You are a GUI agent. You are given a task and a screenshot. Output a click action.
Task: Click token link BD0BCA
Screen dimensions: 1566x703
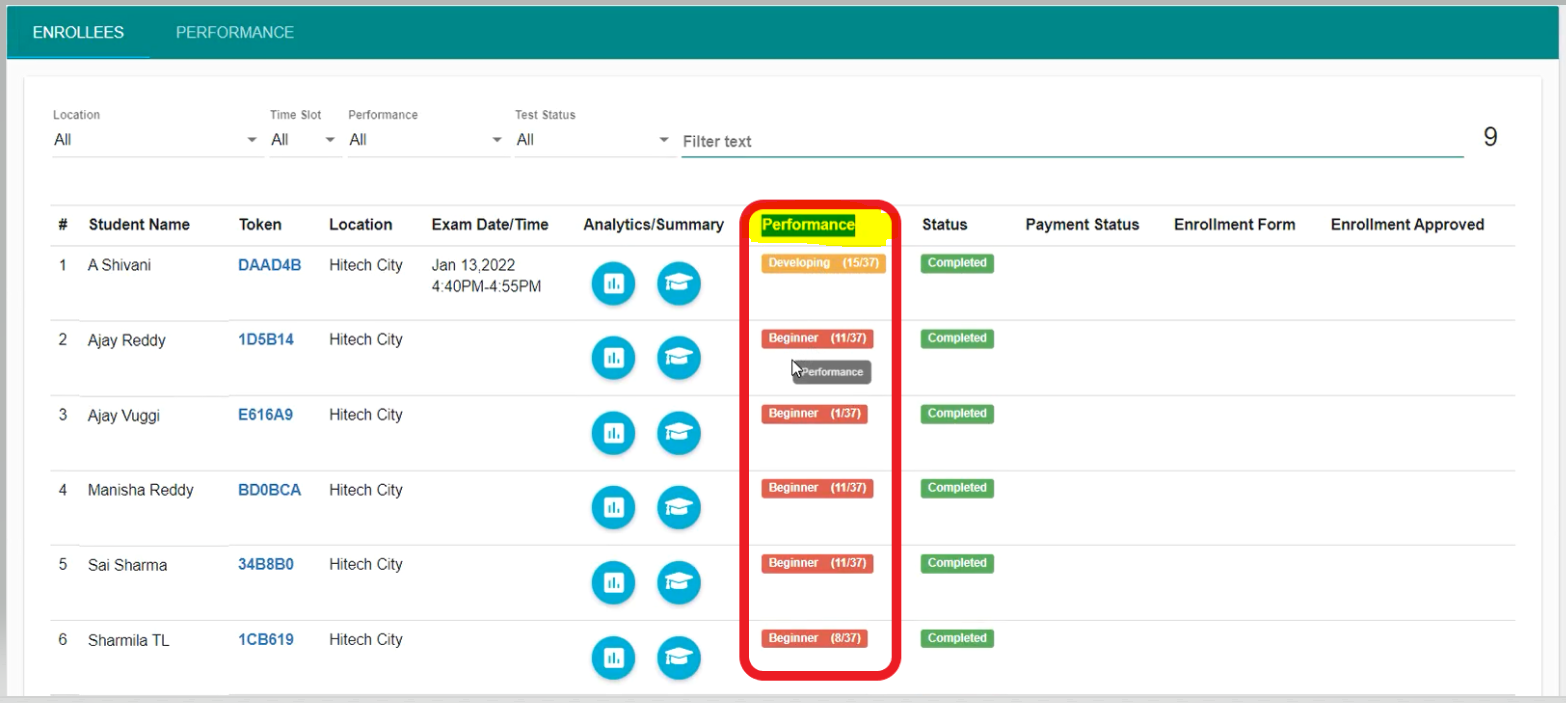click(x=269, y=490)
